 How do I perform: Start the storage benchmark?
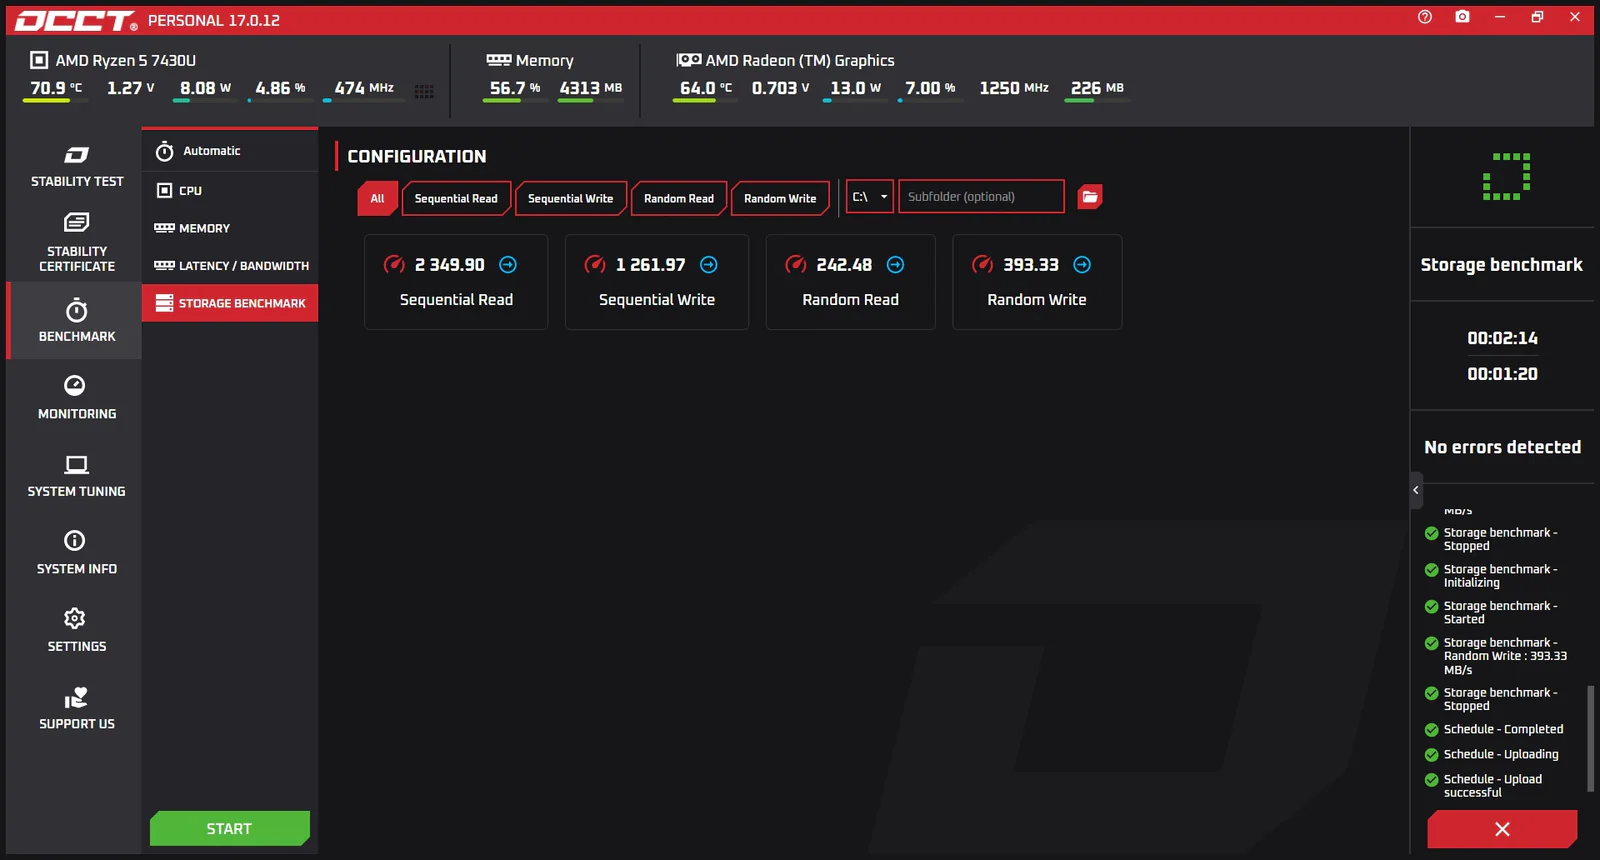click(x=229, y=828)
